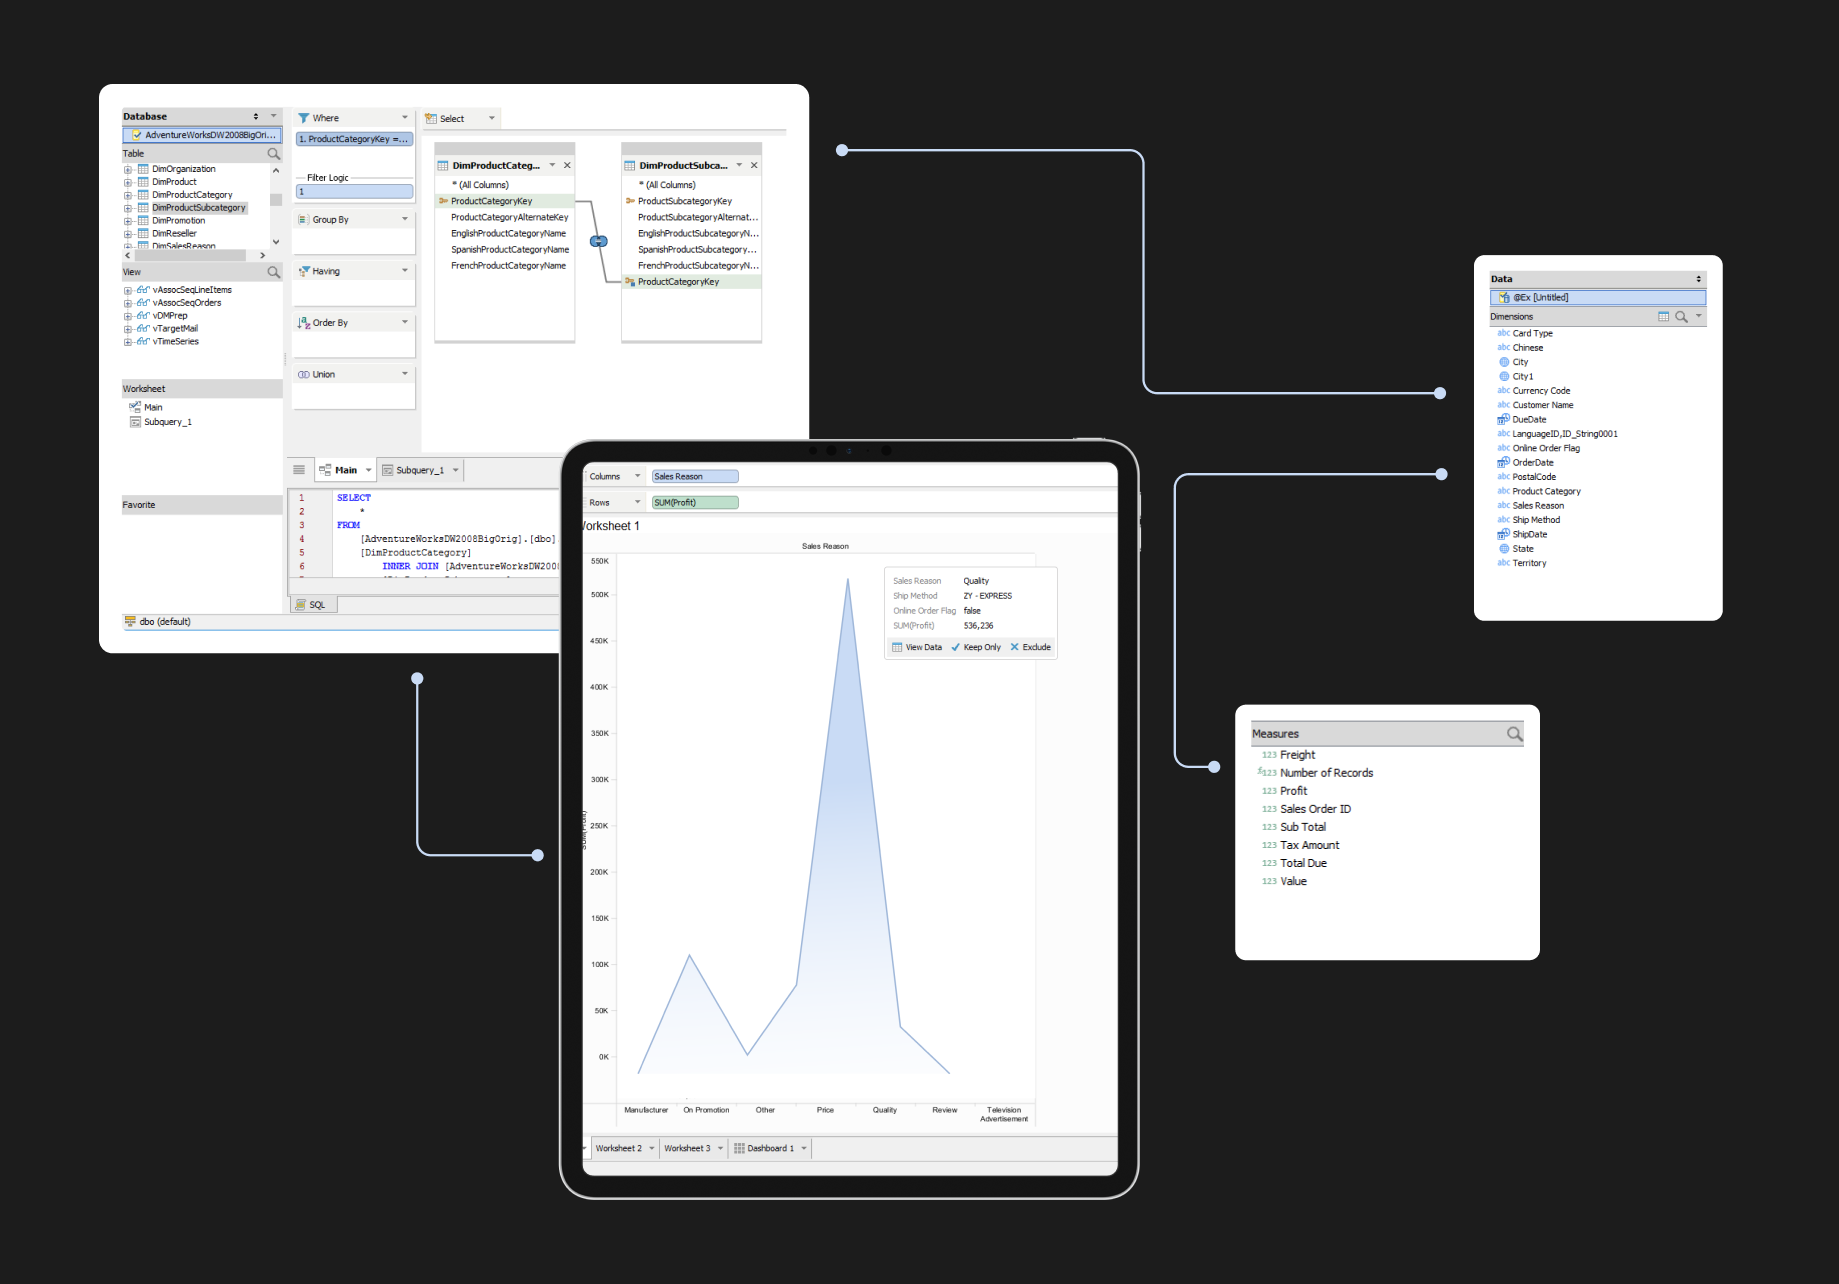The image size is (1839, 1284).
Task: Select the SQL tab below the editor
Action: point(315,605)
